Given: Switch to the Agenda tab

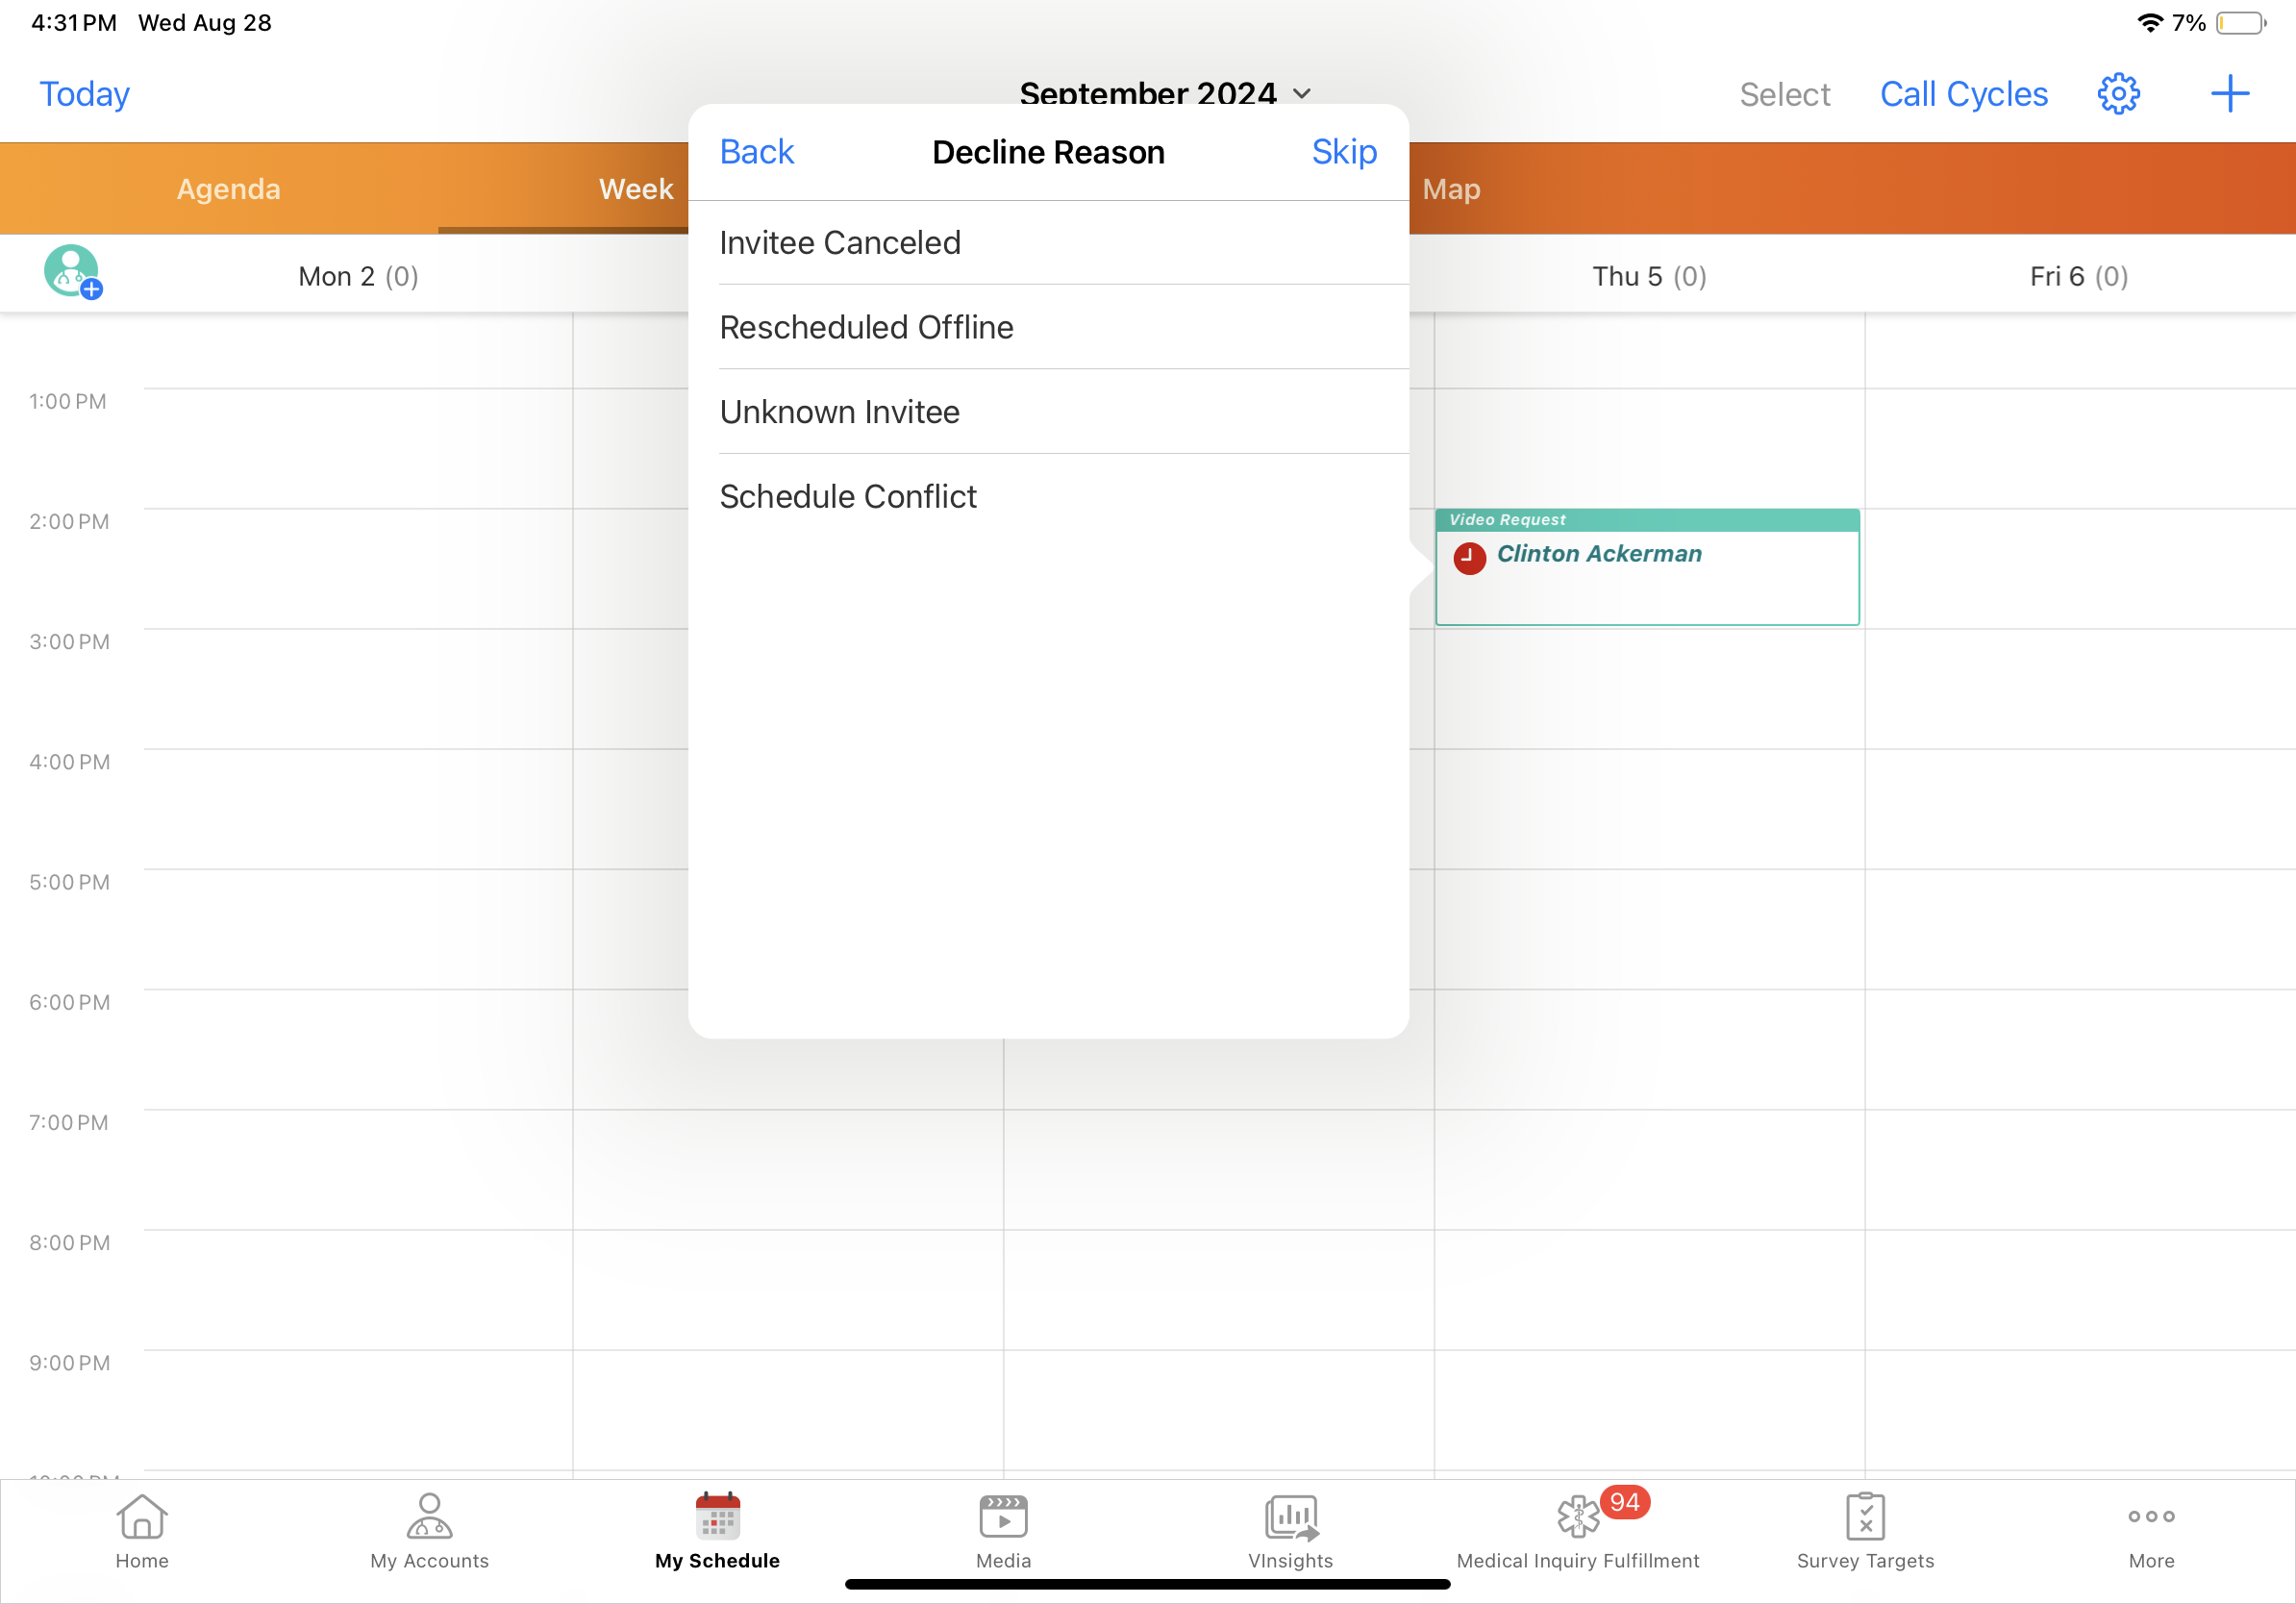Looking at the screenshot, I should pos(228,189).
